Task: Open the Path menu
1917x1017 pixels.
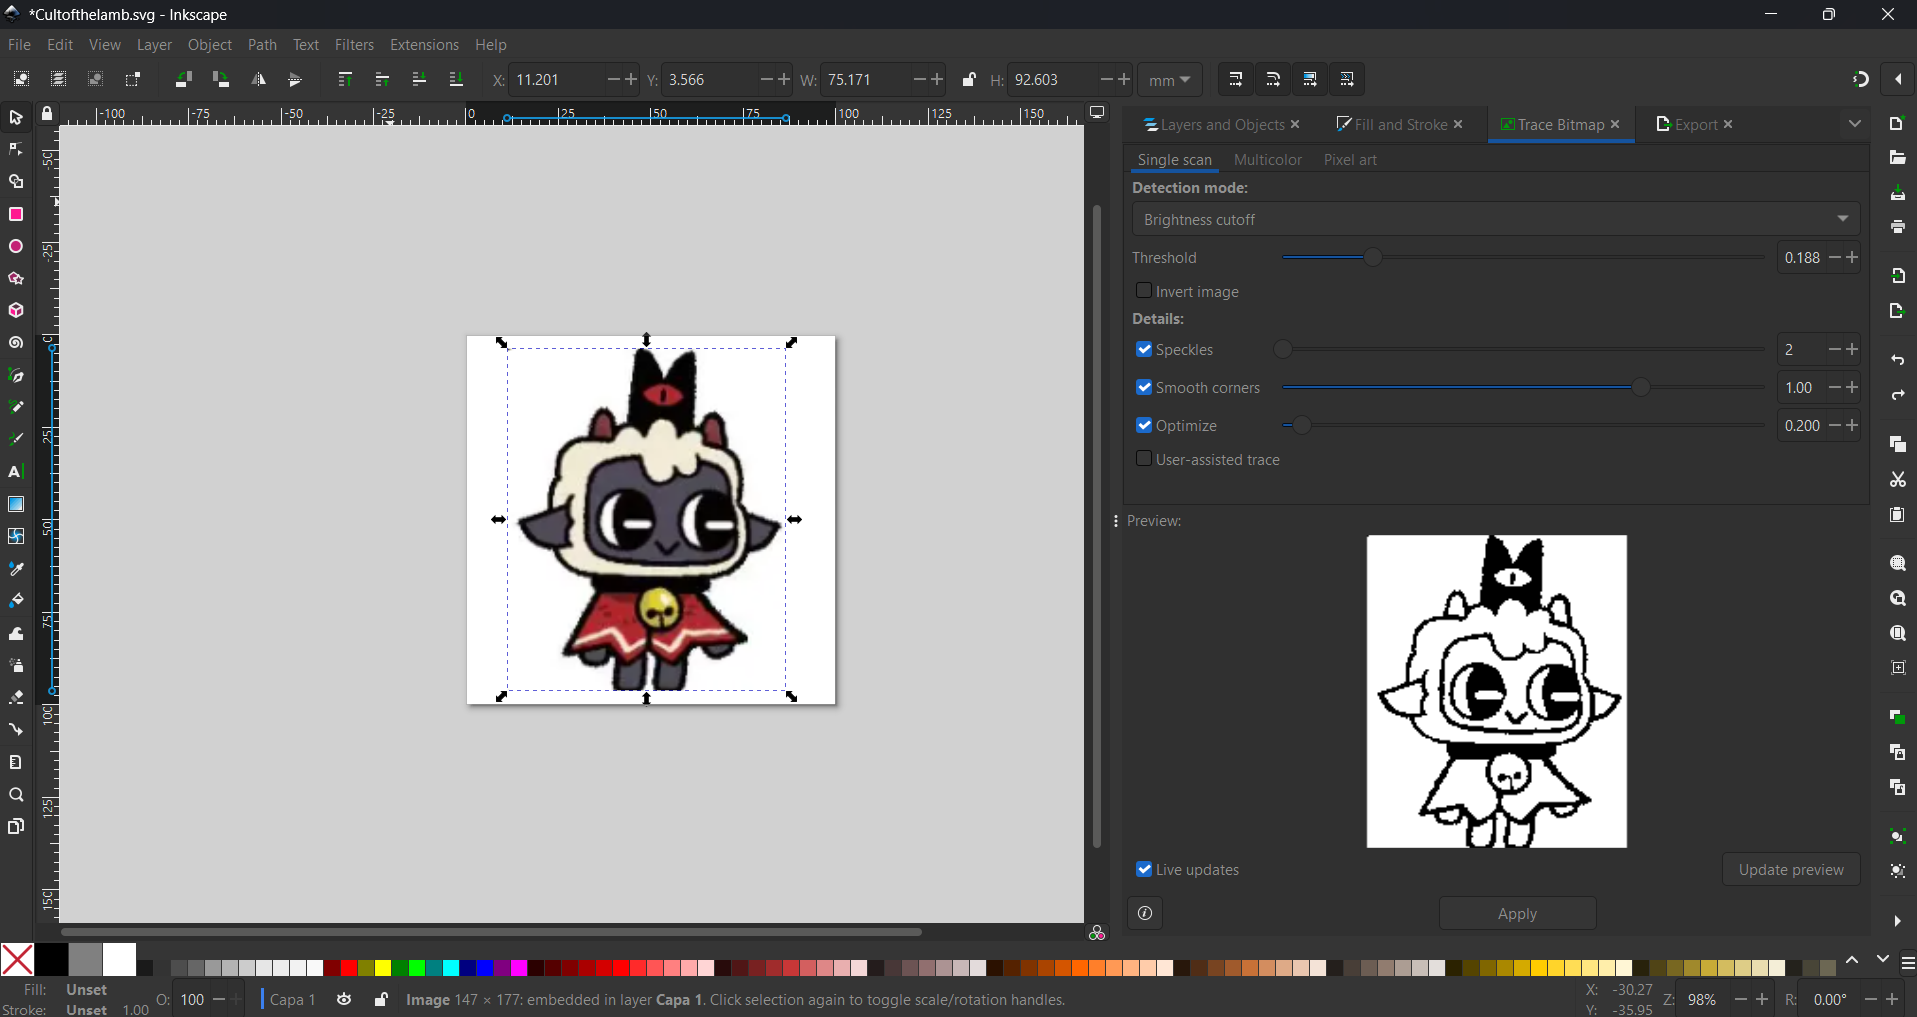Action: (262, 45)
